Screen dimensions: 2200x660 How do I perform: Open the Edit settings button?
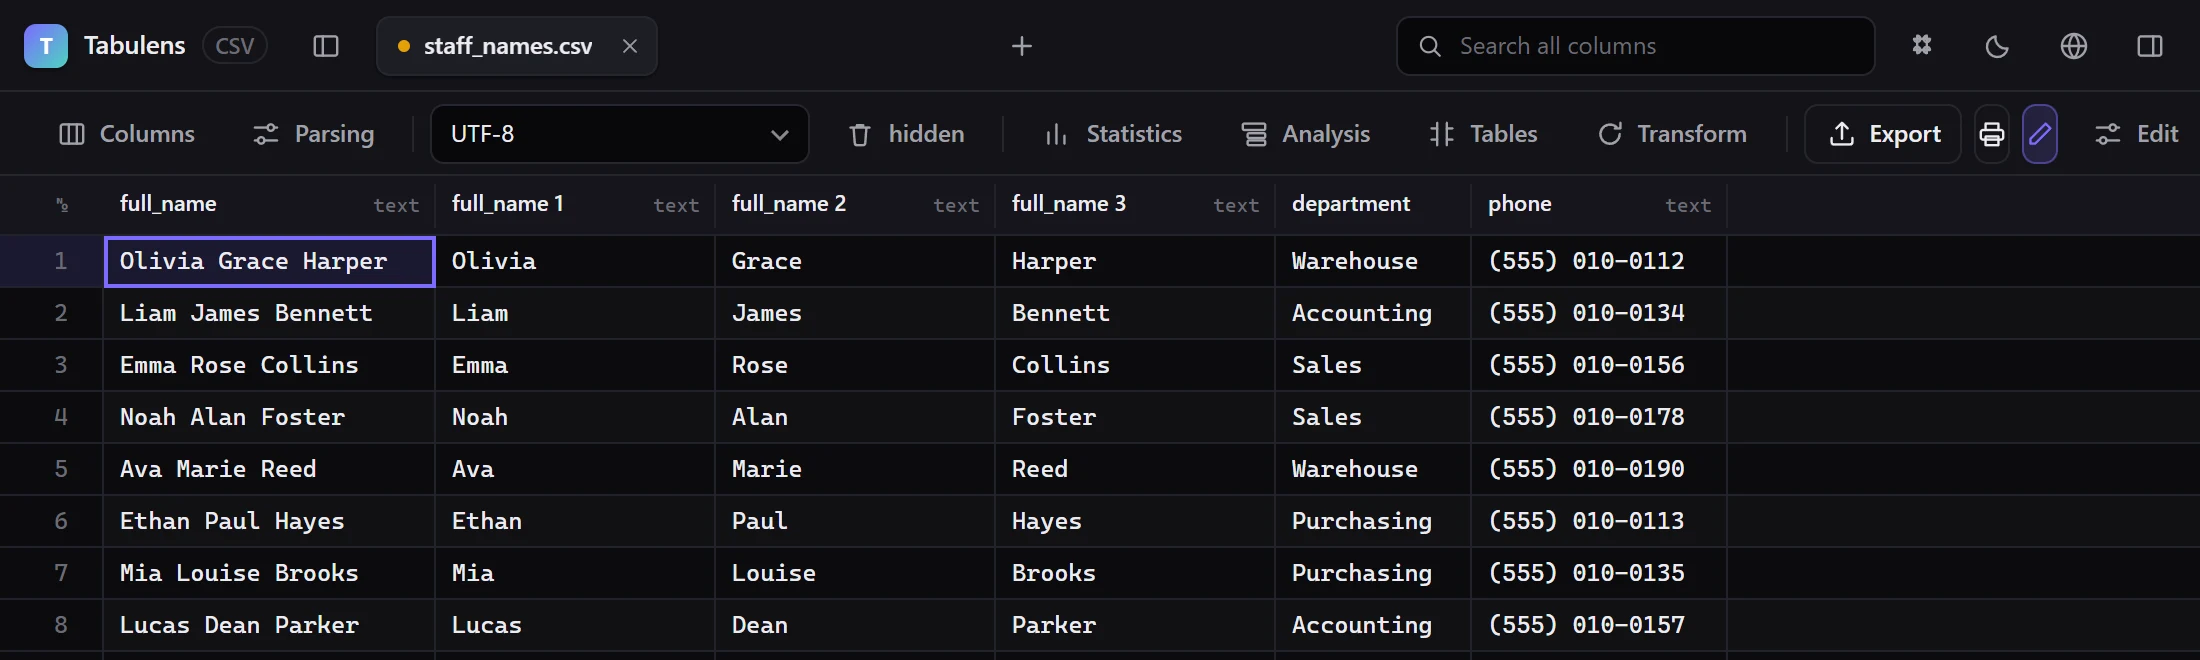click(x=2137, y=134)
